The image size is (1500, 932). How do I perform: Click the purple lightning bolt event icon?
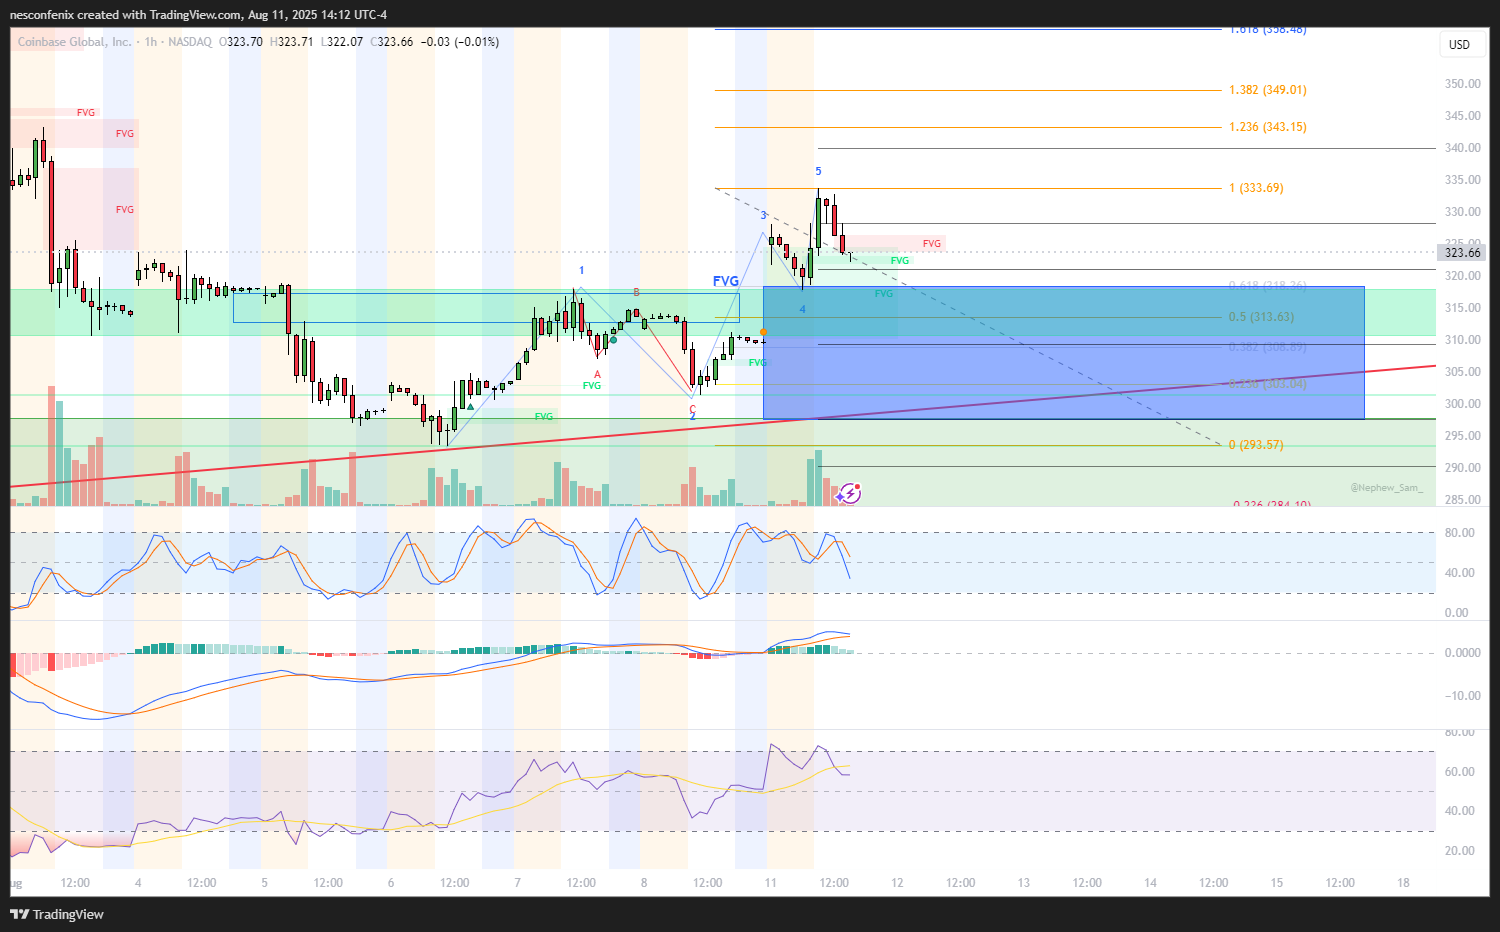click(x=850, y=493)
